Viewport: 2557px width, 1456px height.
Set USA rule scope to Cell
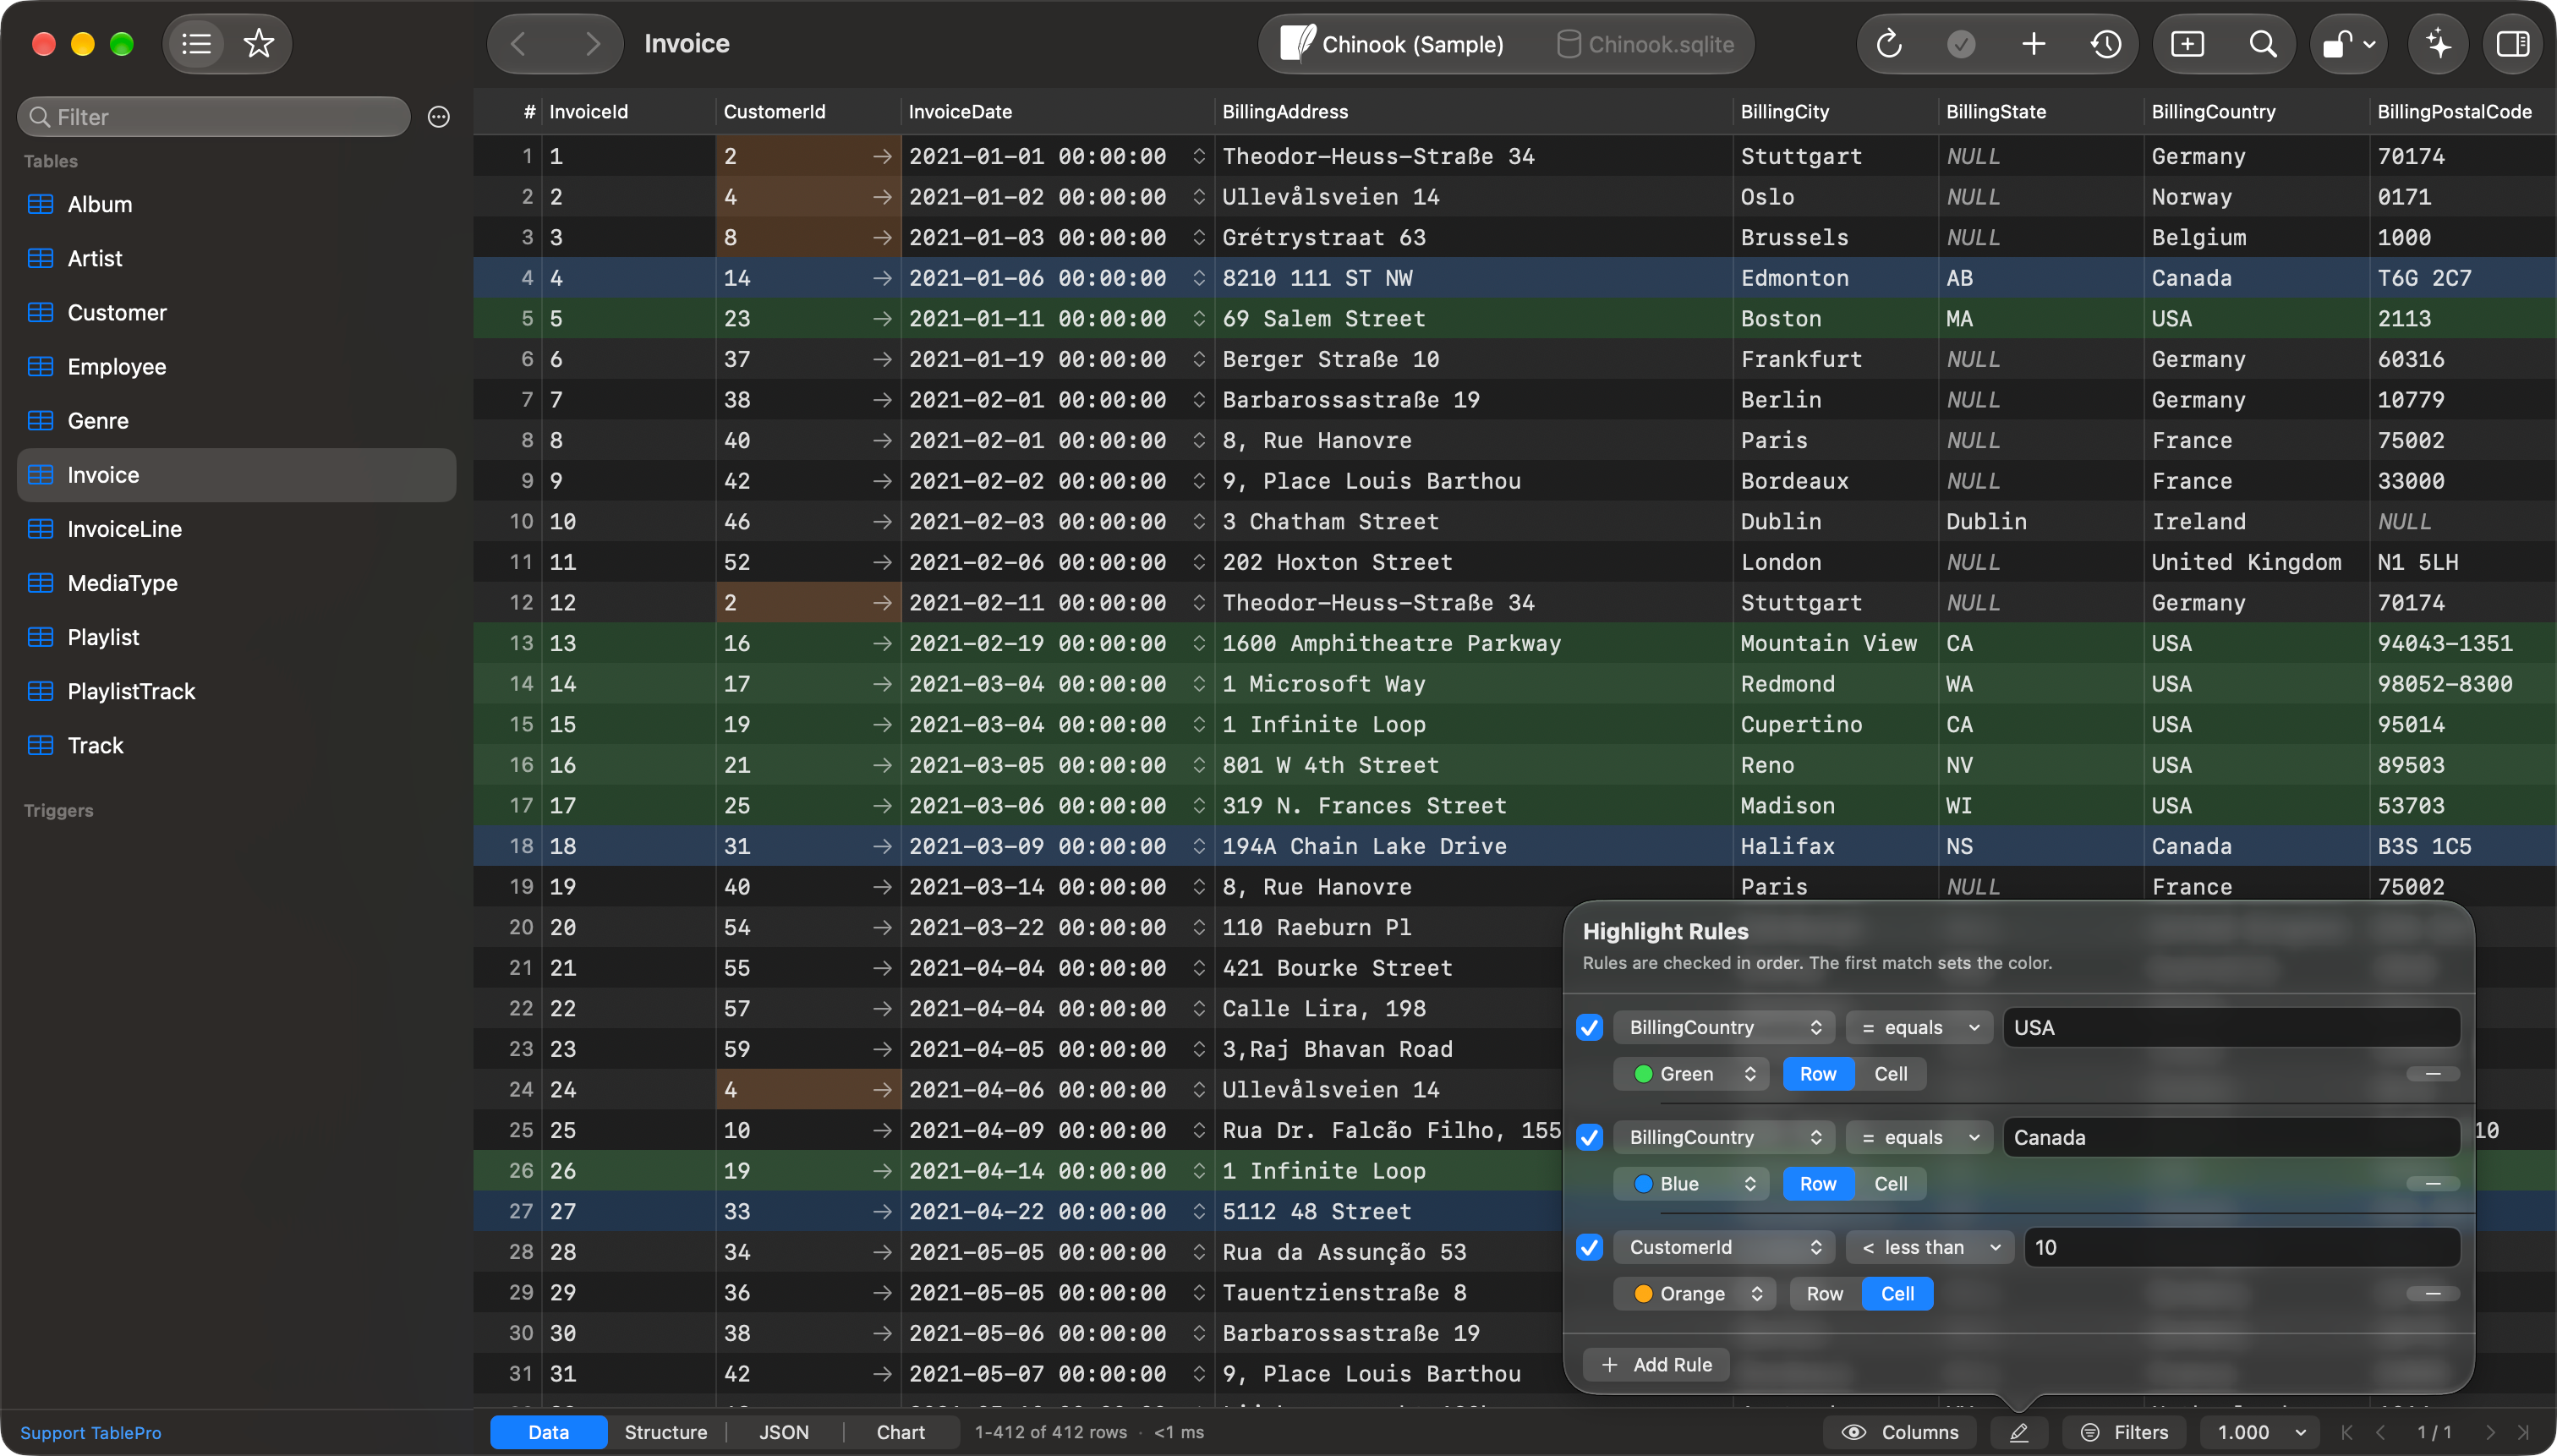(x=1890, y=1074)
